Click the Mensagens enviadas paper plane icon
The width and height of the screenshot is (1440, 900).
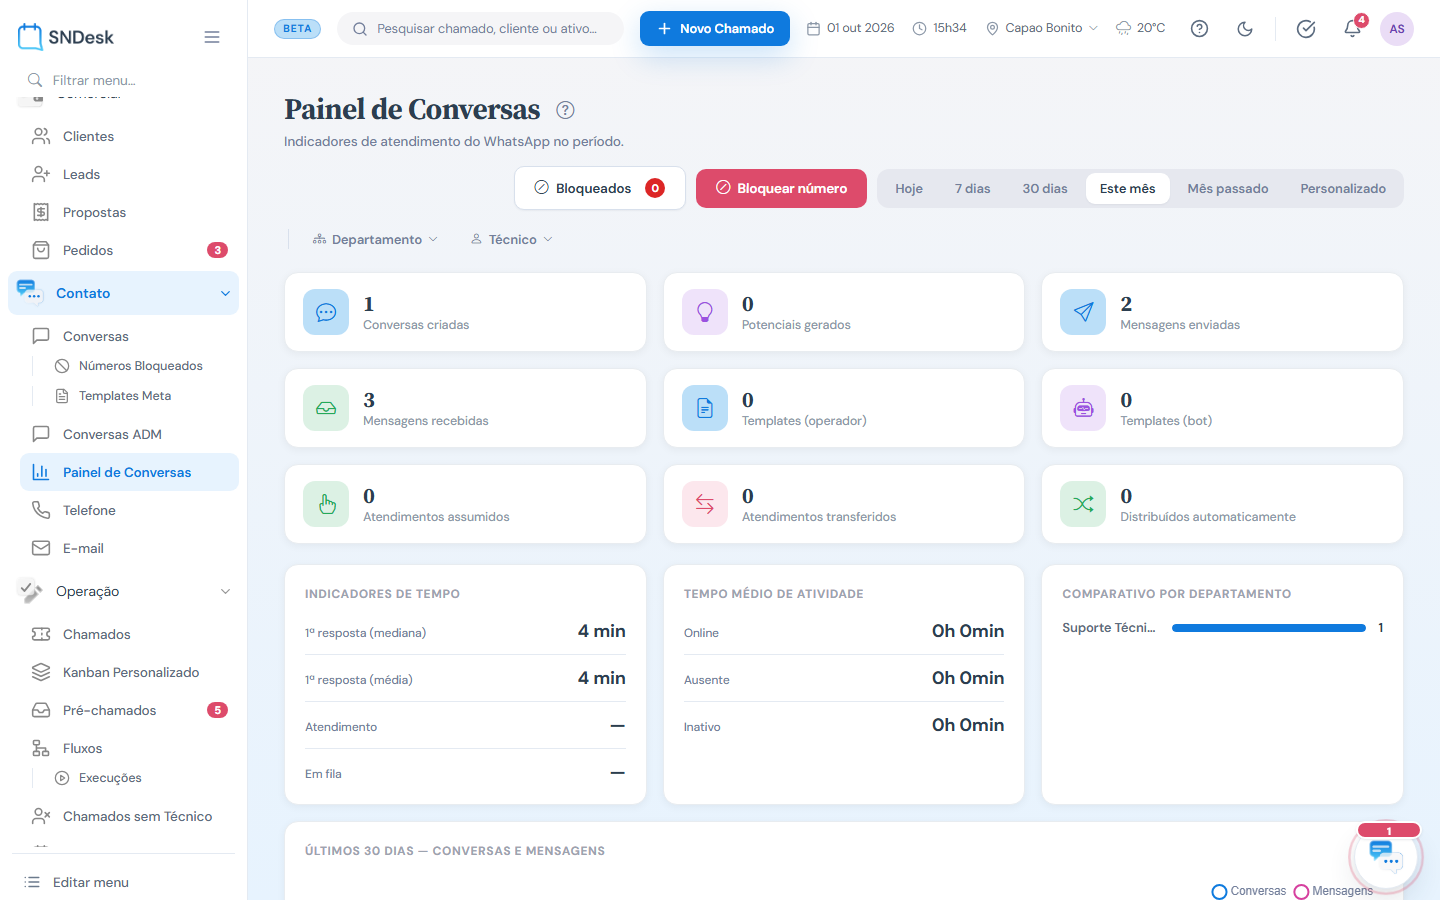point(1083,312)
